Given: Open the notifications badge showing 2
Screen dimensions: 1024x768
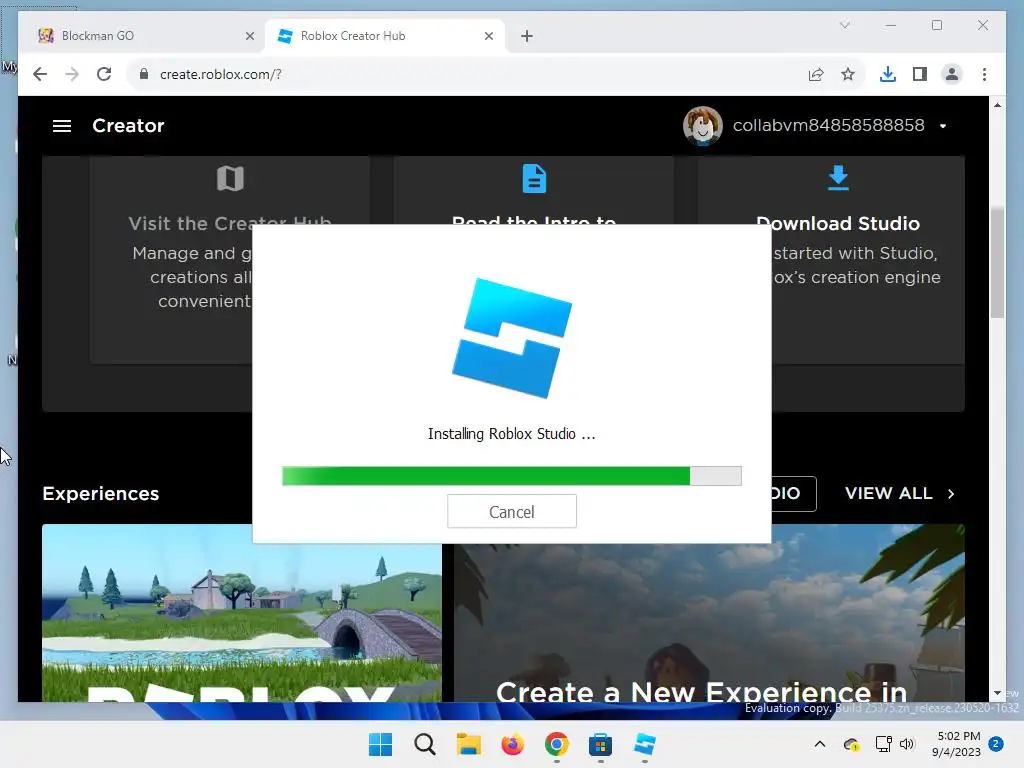Looking at the screenshot, I should pos(996,744).
